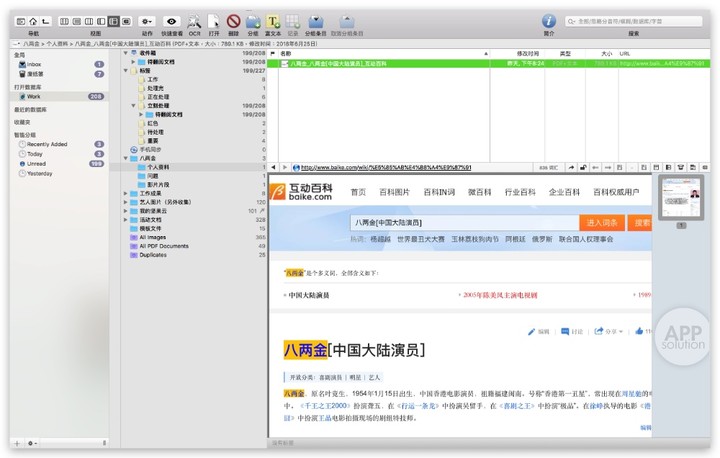The height and width of the screenshot is (458, 720).
Task: Switch to the first view mode in 视图 group
Action: pos(64,21)
